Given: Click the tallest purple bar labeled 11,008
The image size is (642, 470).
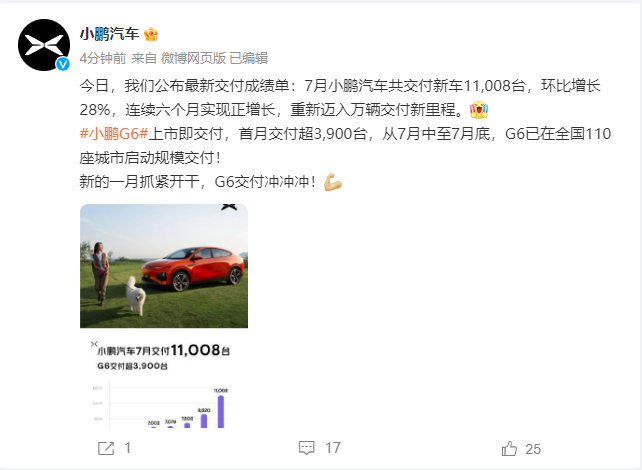Looking at the screenshot, I should pyautogui.click(x=221, y=411).
